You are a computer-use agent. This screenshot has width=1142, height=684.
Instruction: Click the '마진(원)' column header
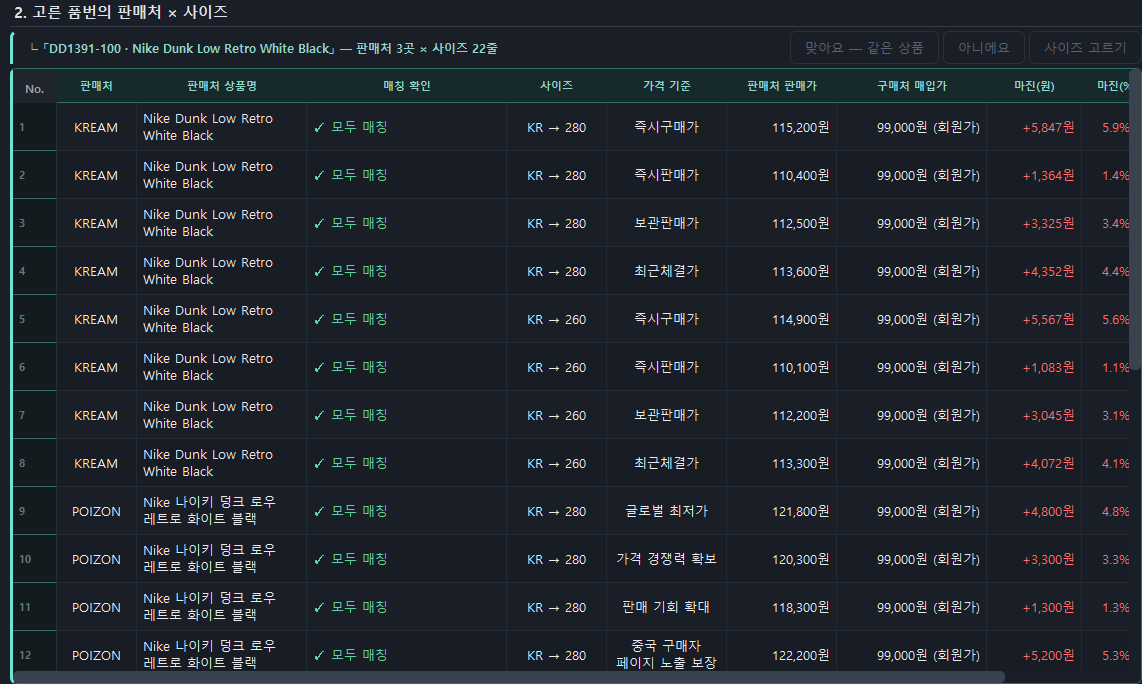coord(1034,86)
